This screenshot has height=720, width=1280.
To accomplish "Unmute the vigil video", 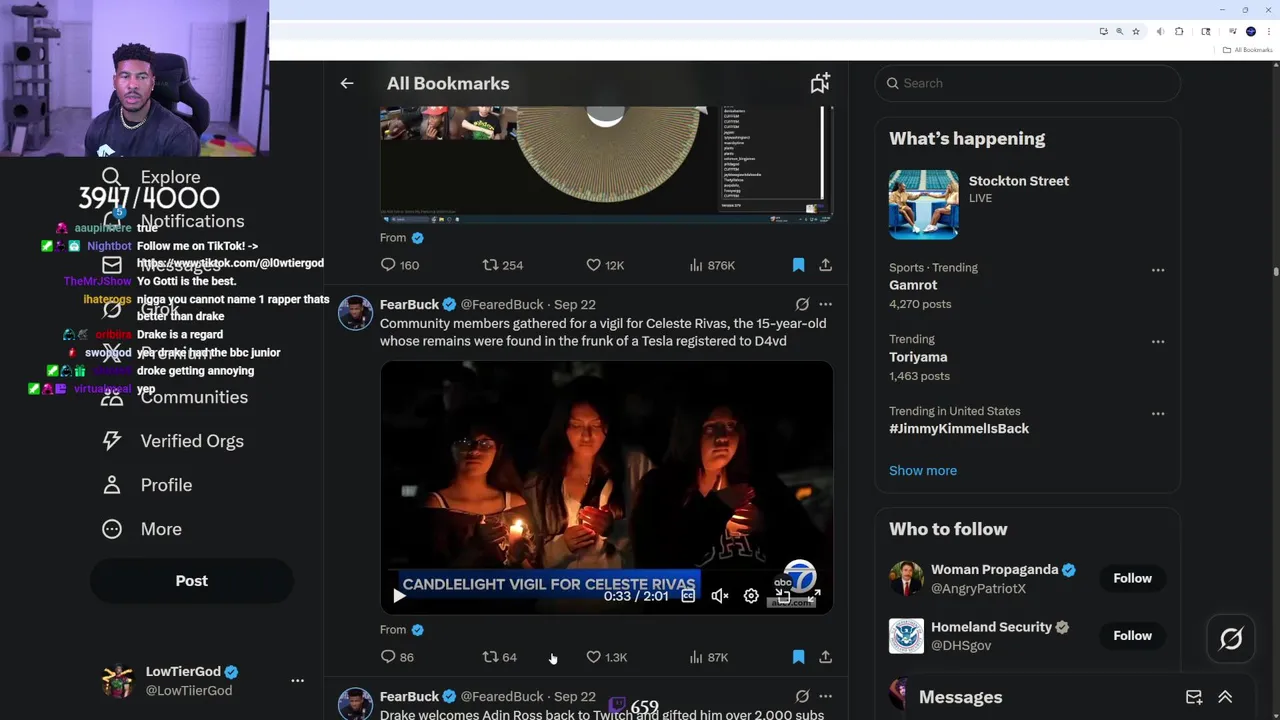I will (x=719, y=596).
